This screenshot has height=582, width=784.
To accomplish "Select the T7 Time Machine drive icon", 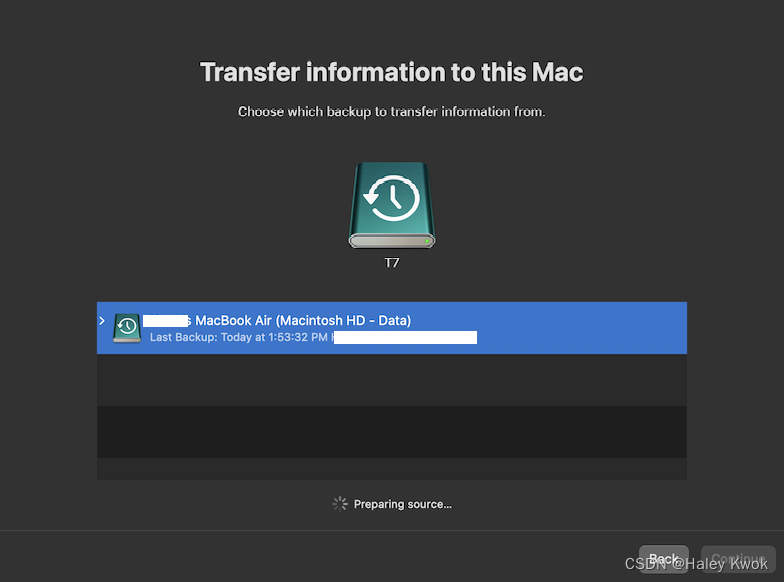I will [x=392, y=204].
